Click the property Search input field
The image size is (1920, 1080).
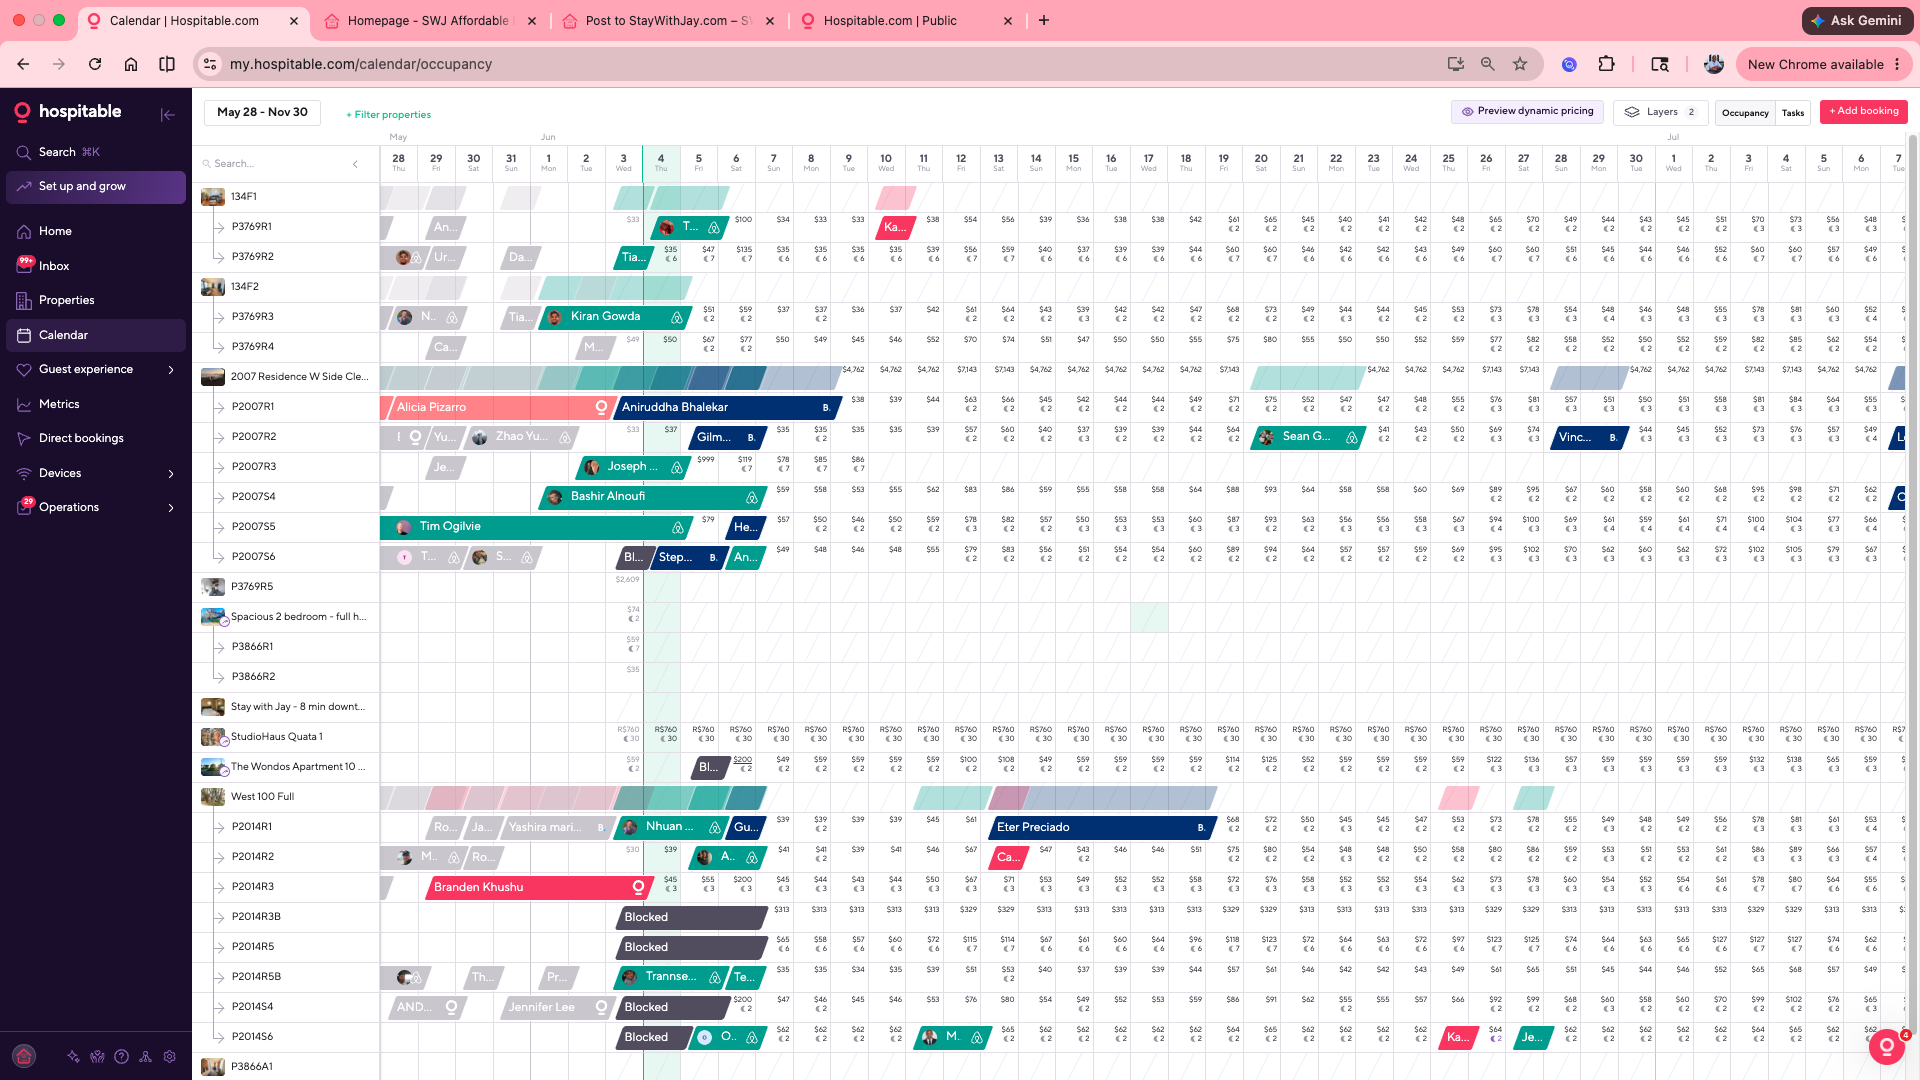[275, 164]
